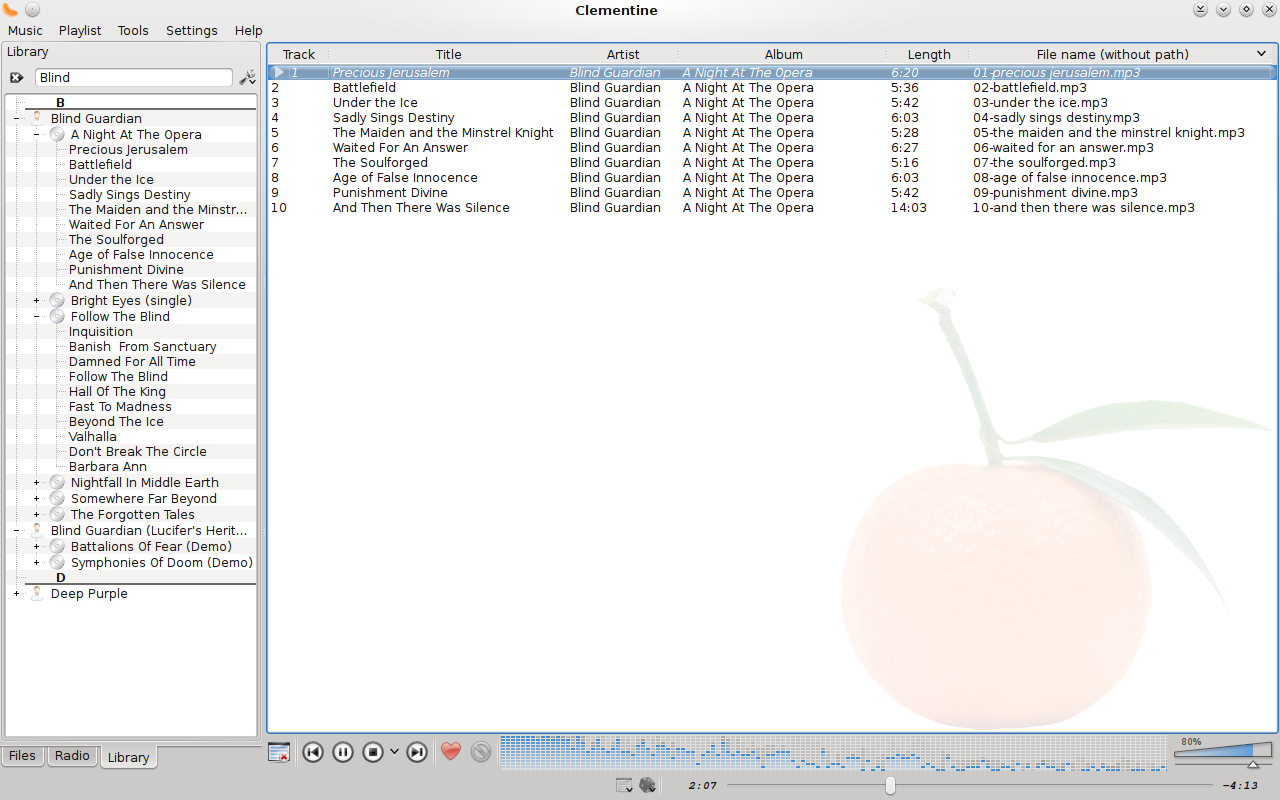Collapse the Blind Guardian artist node
This screenshot has height=800, width=1280.
[x=17, y=118]
